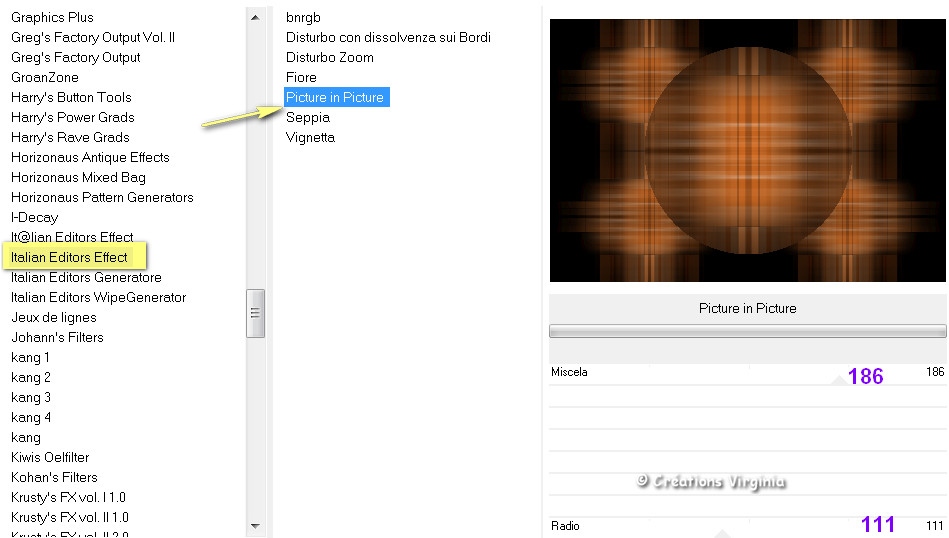The width and height of the screenshot is (949, 538).
Task: Select Krusty's FX vol. II 1.0
Action: [x=70, y=517]
